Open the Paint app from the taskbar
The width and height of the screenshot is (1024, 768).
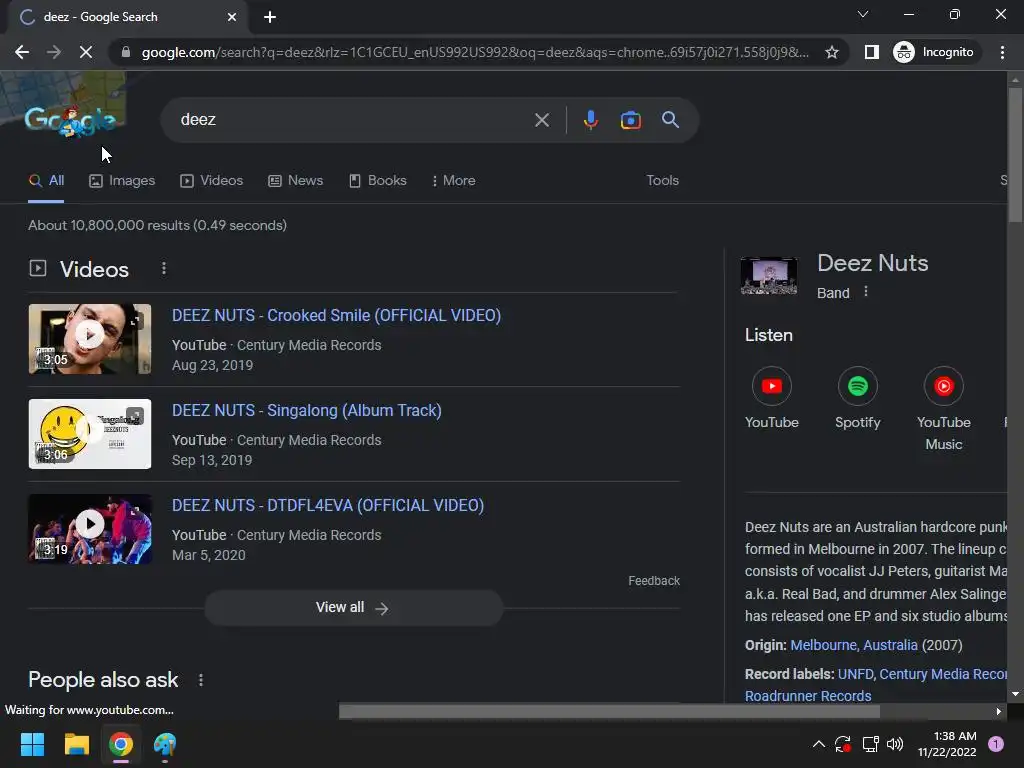[x=165, y=744]
